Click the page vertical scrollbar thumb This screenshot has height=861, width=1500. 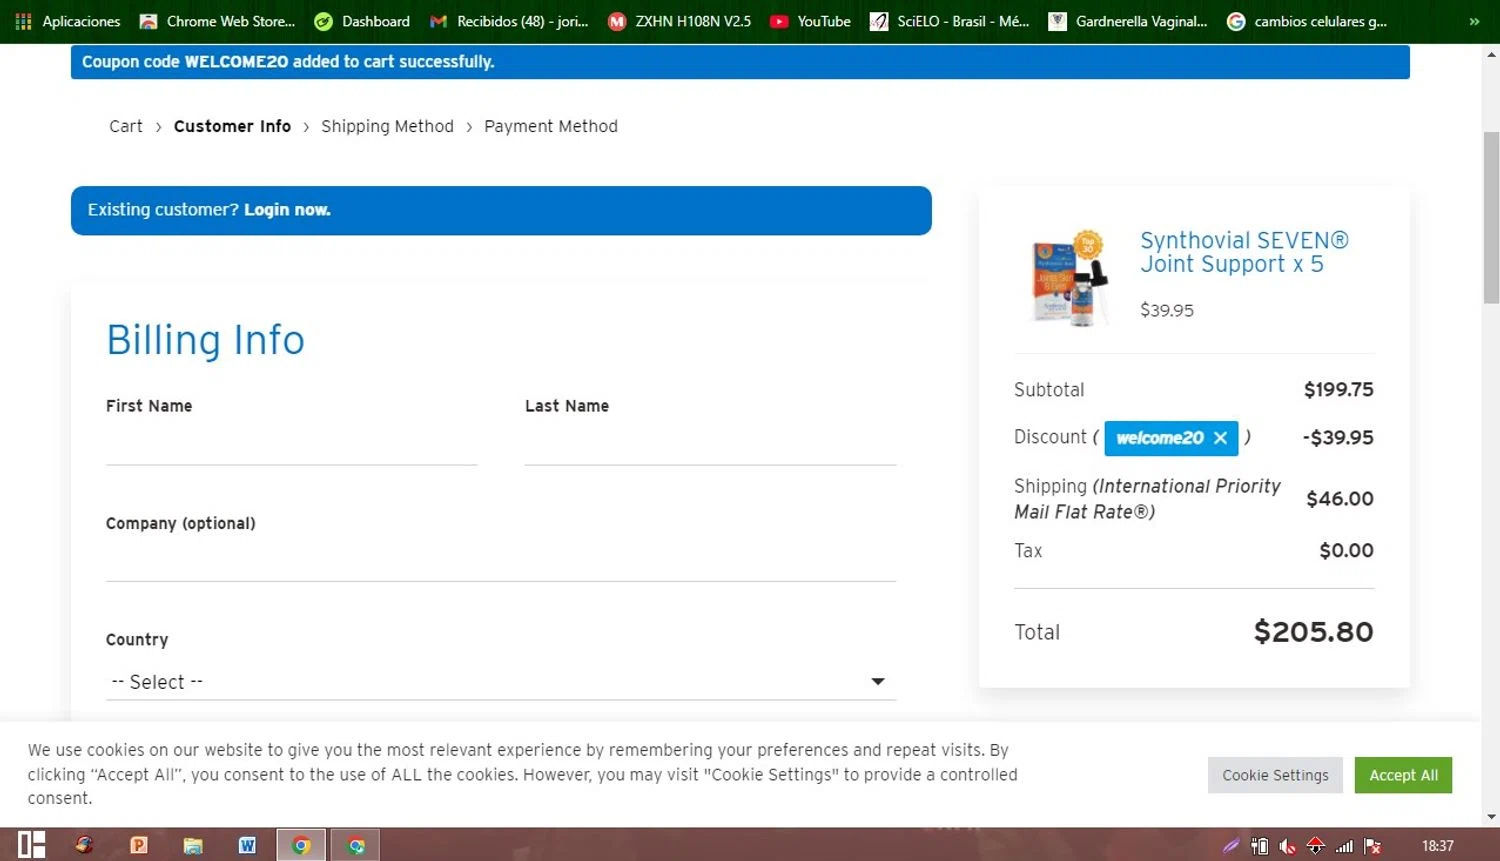[1491, 216]
